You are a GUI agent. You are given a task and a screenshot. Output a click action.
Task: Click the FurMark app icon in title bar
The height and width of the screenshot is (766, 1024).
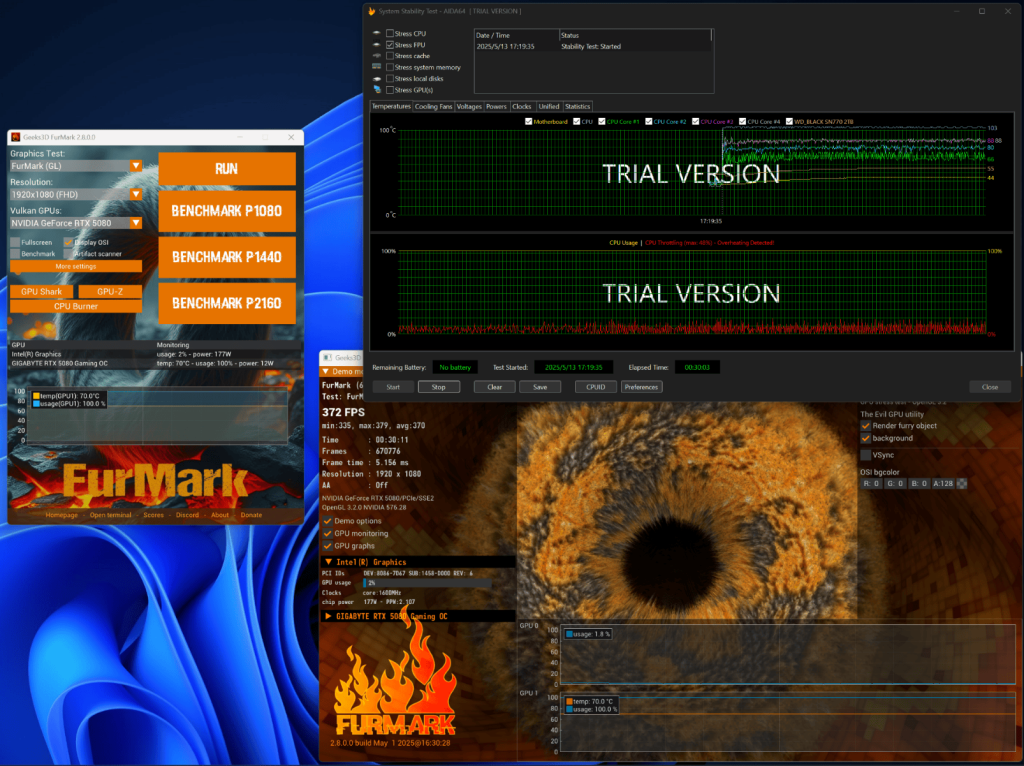(x=16, y=136)
